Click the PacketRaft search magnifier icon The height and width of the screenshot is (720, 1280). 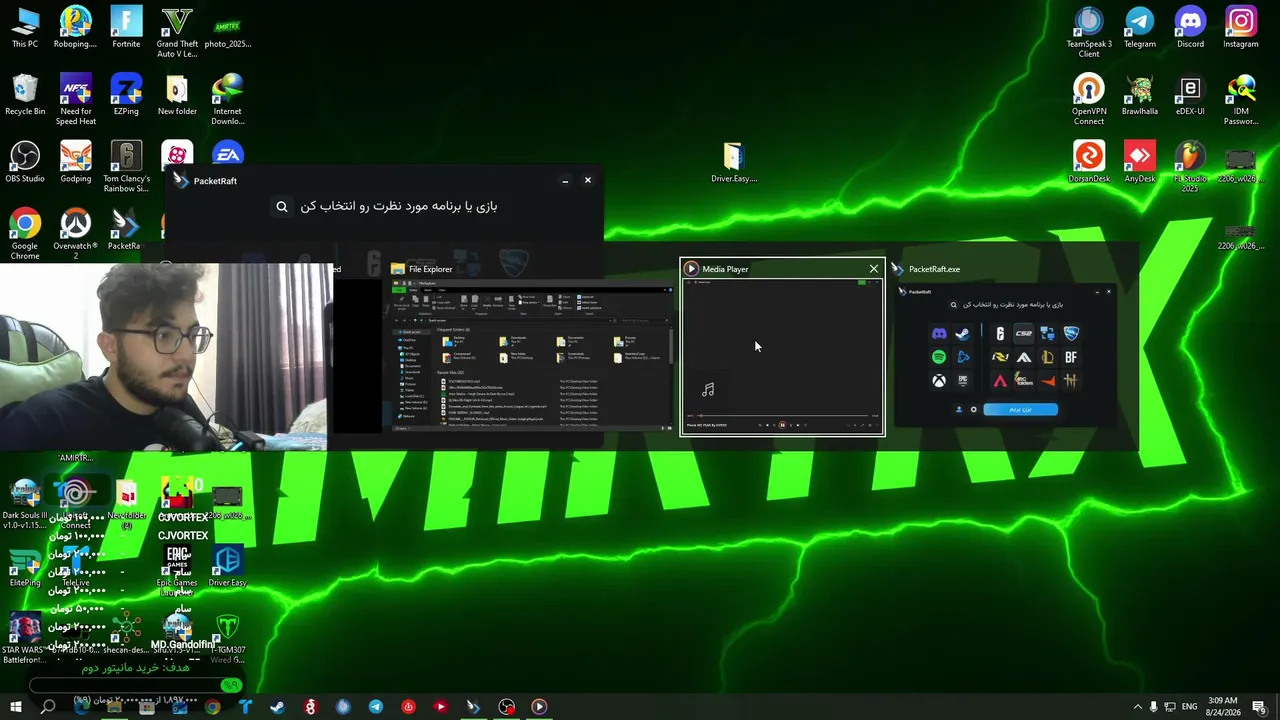[282, 206]
